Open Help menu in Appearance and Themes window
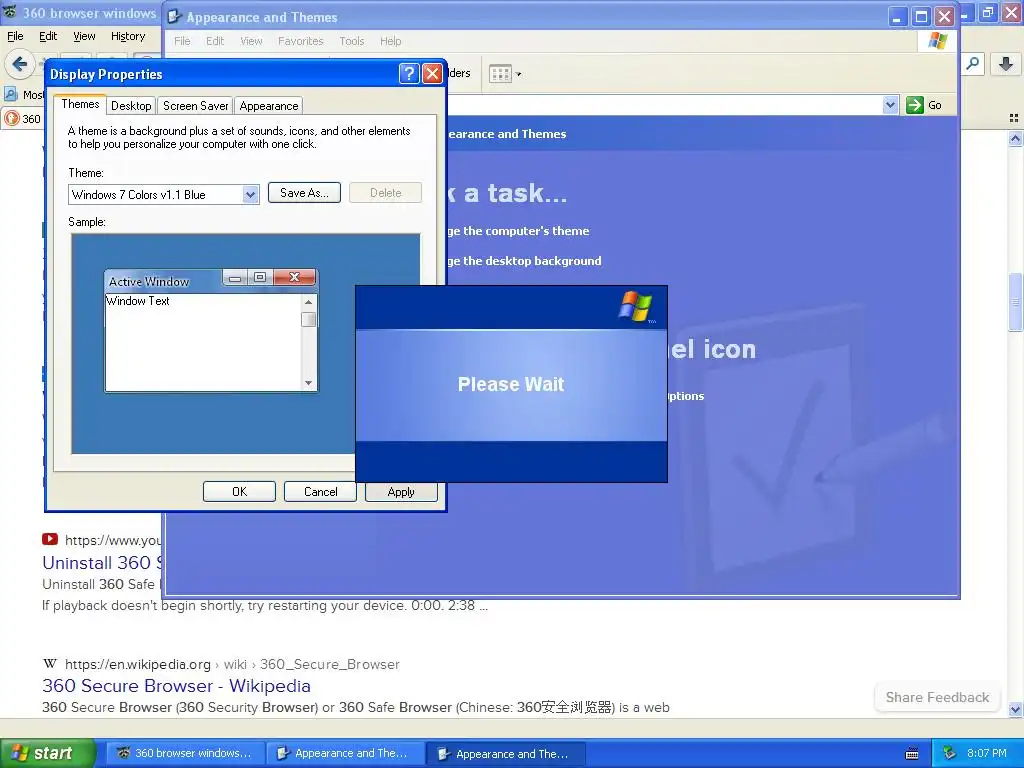The height and width of the screenshot is (768, 1024). (x=391, y=41)
